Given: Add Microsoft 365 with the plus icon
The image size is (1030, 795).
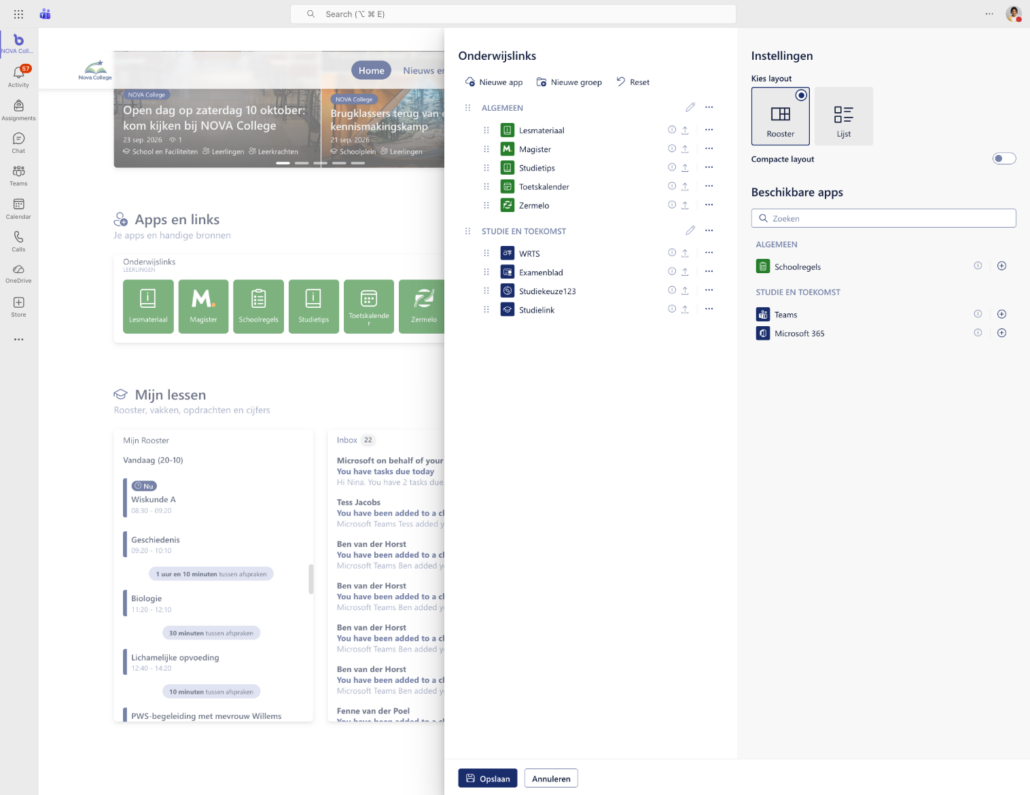Looking at the screenshot, I should click(1002, 333).
